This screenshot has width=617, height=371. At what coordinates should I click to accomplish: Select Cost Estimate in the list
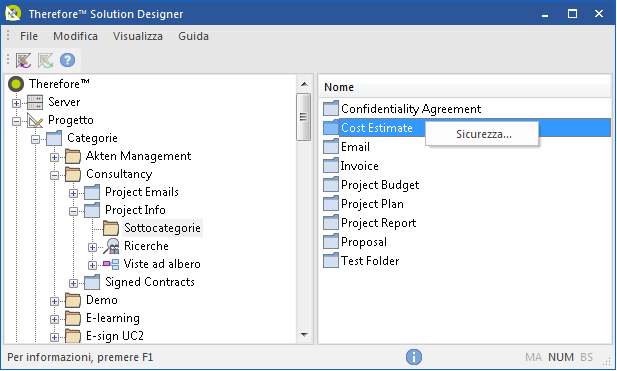coord(377,128)
